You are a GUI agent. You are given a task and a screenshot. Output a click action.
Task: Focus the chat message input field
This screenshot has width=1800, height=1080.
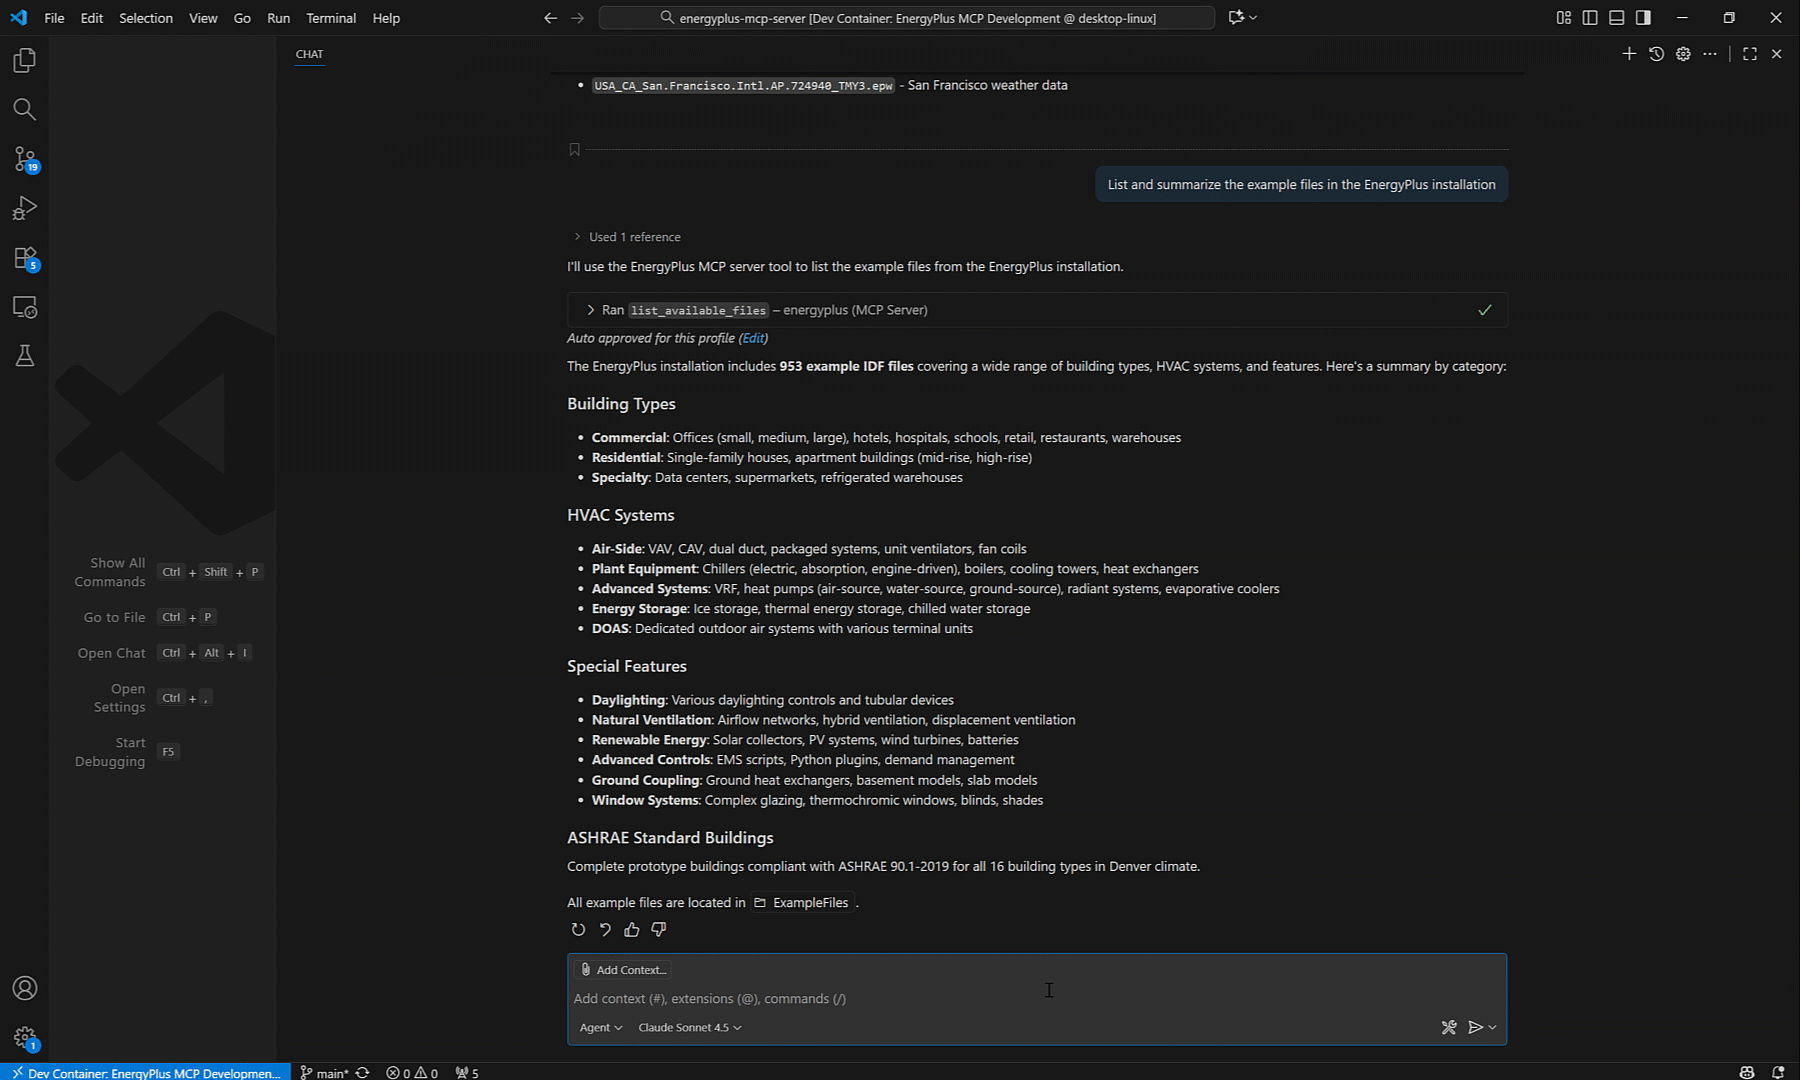click(x=900, y=999)
